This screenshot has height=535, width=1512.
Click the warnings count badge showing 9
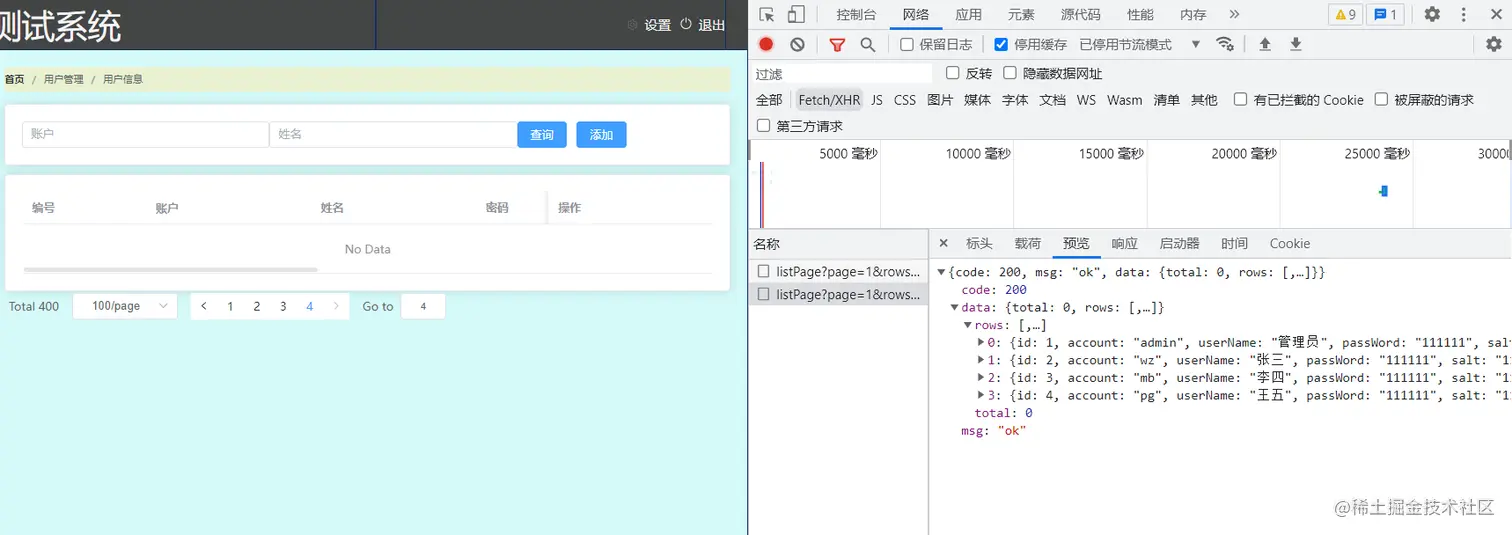(x=1345, y=14)
